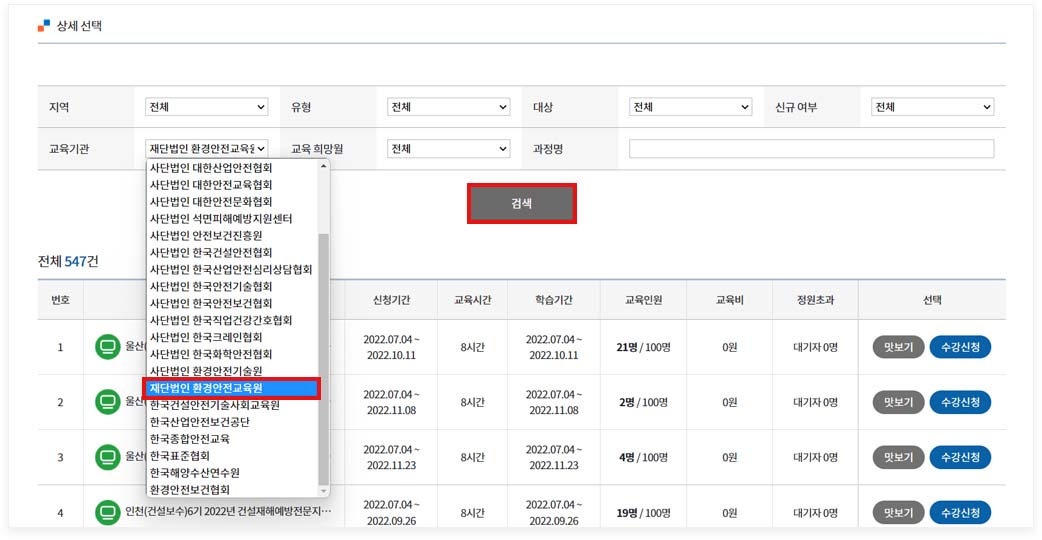Click 수강신청 button in row 1

[x=960, y=347]
